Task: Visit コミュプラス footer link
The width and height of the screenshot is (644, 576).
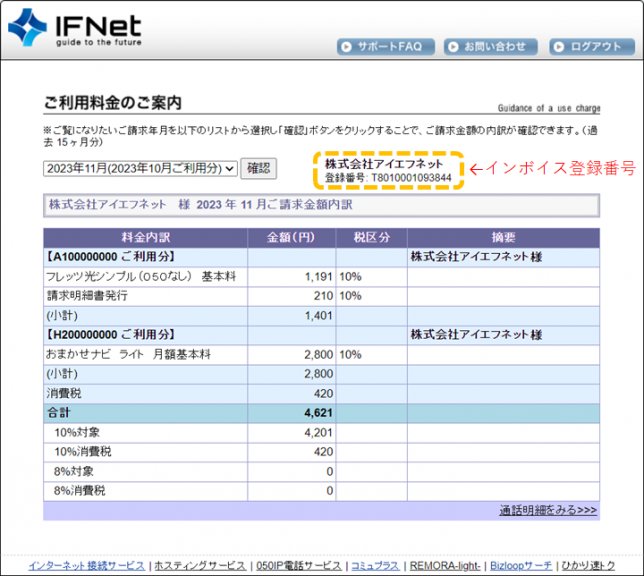Action: pos(376,565)
